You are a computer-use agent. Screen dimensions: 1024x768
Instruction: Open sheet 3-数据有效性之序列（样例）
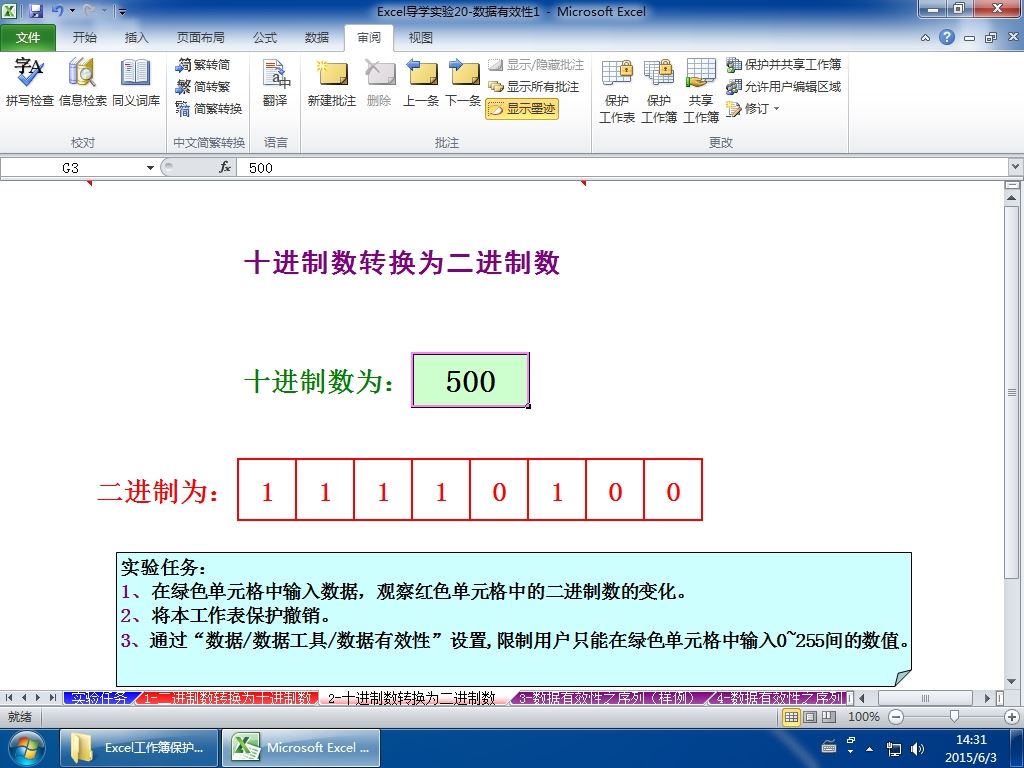pos(606,698)
